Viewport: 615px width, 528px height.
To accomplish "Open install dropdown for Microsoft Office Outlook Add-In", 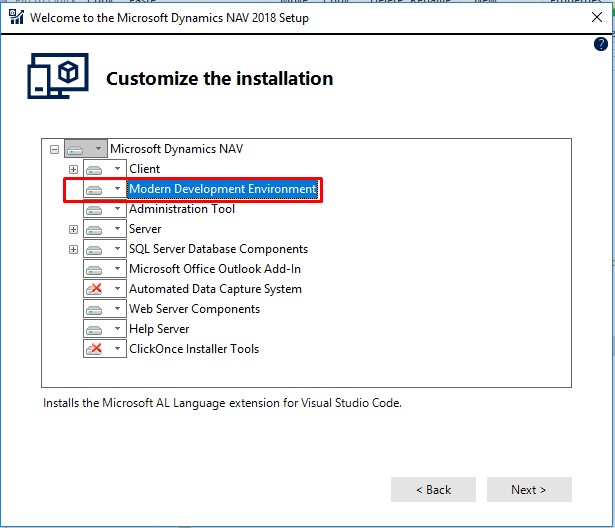I will coord(105,269).
